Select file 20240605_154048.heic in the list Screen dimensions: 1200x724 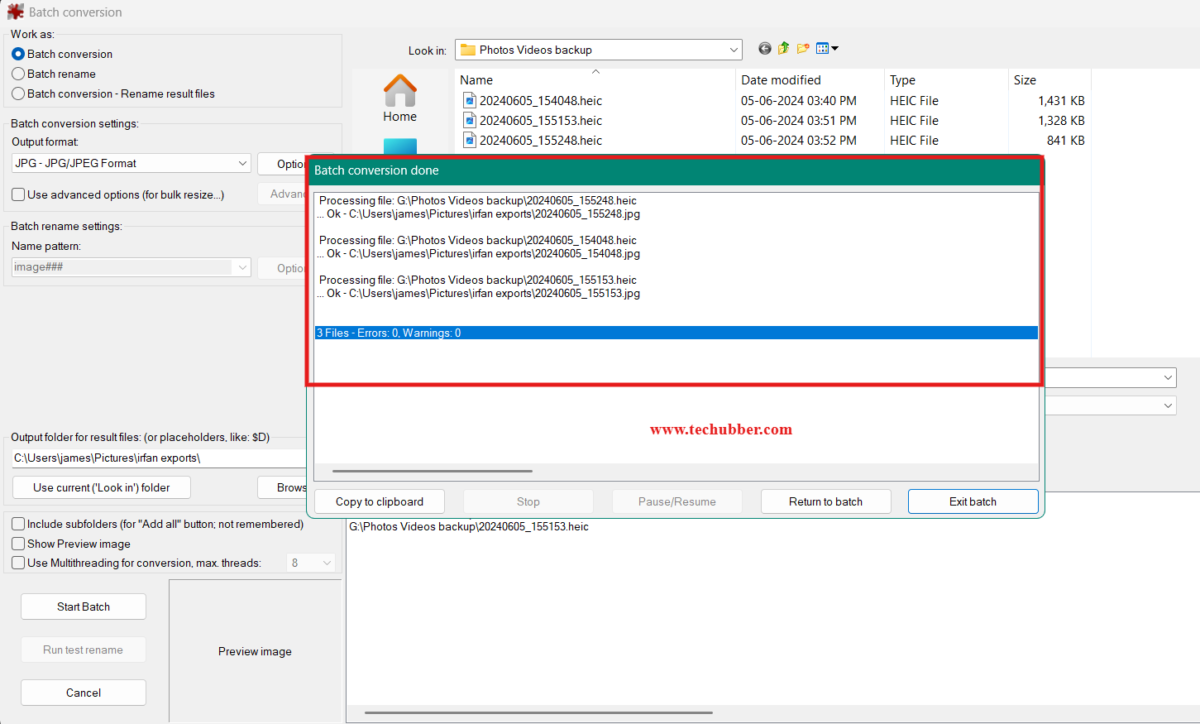541,100
